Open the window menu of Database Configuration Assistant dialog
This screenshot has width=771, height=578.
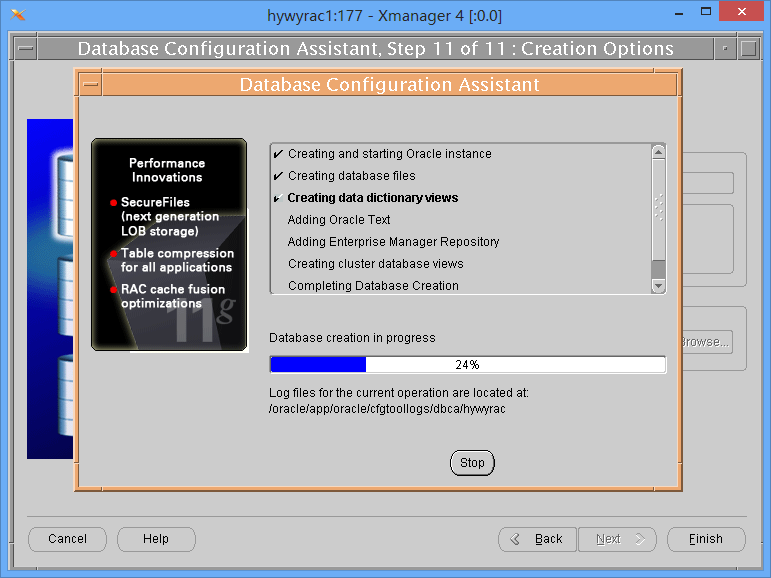[90, 85]
